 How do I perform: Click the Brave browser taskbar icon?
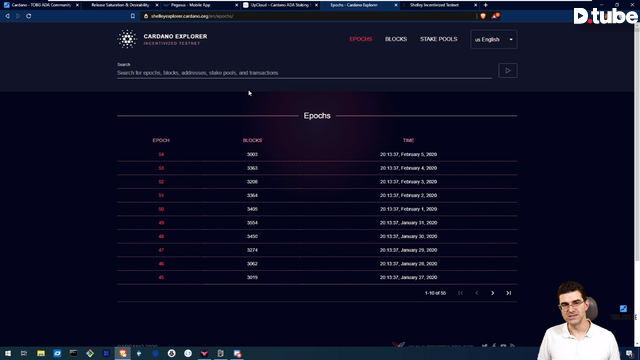coord(123,353)
